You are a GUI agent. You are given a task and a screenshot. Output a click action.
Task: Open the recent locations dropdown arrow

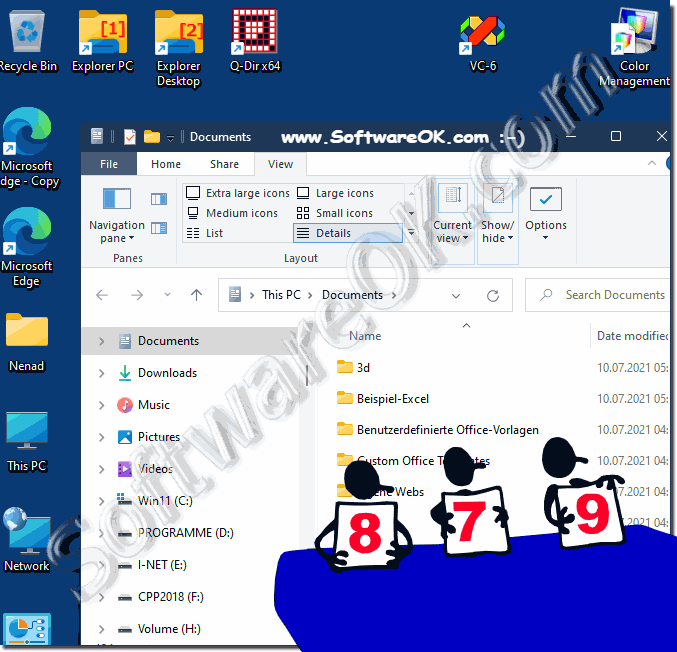(167, 295)
